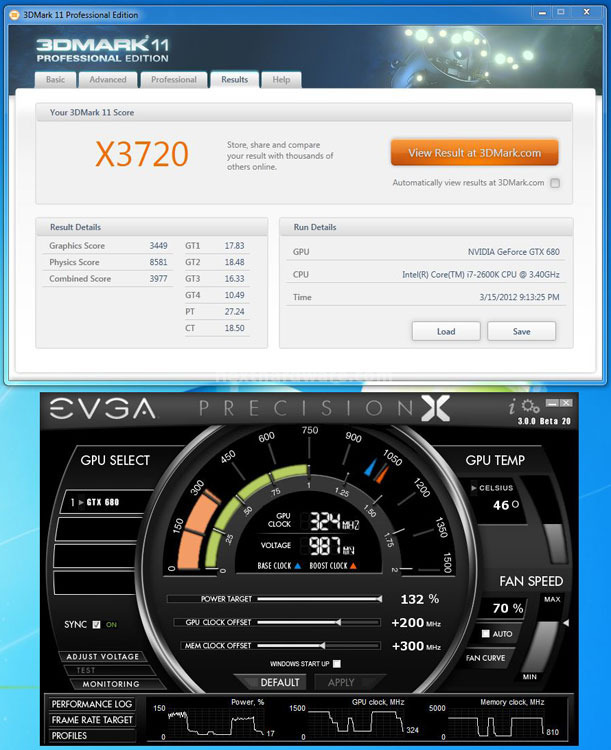Click the 987 mV voltage readout
The image size is (611, 750).
point(332,545)
